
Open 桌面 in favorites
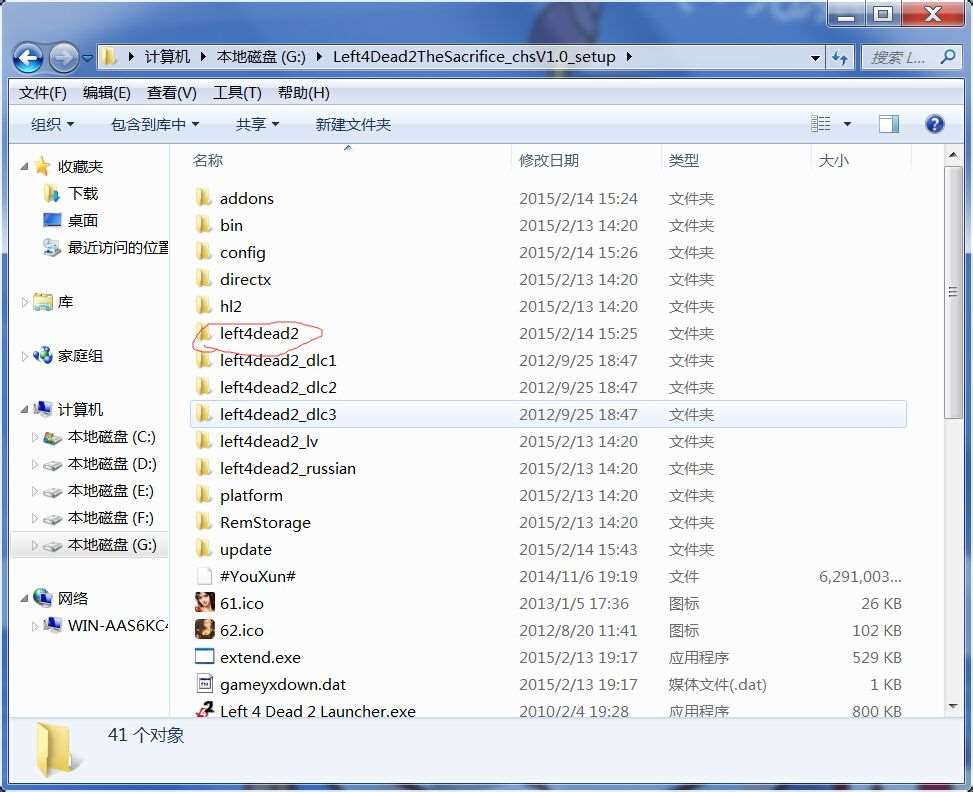tap(83, 220)
